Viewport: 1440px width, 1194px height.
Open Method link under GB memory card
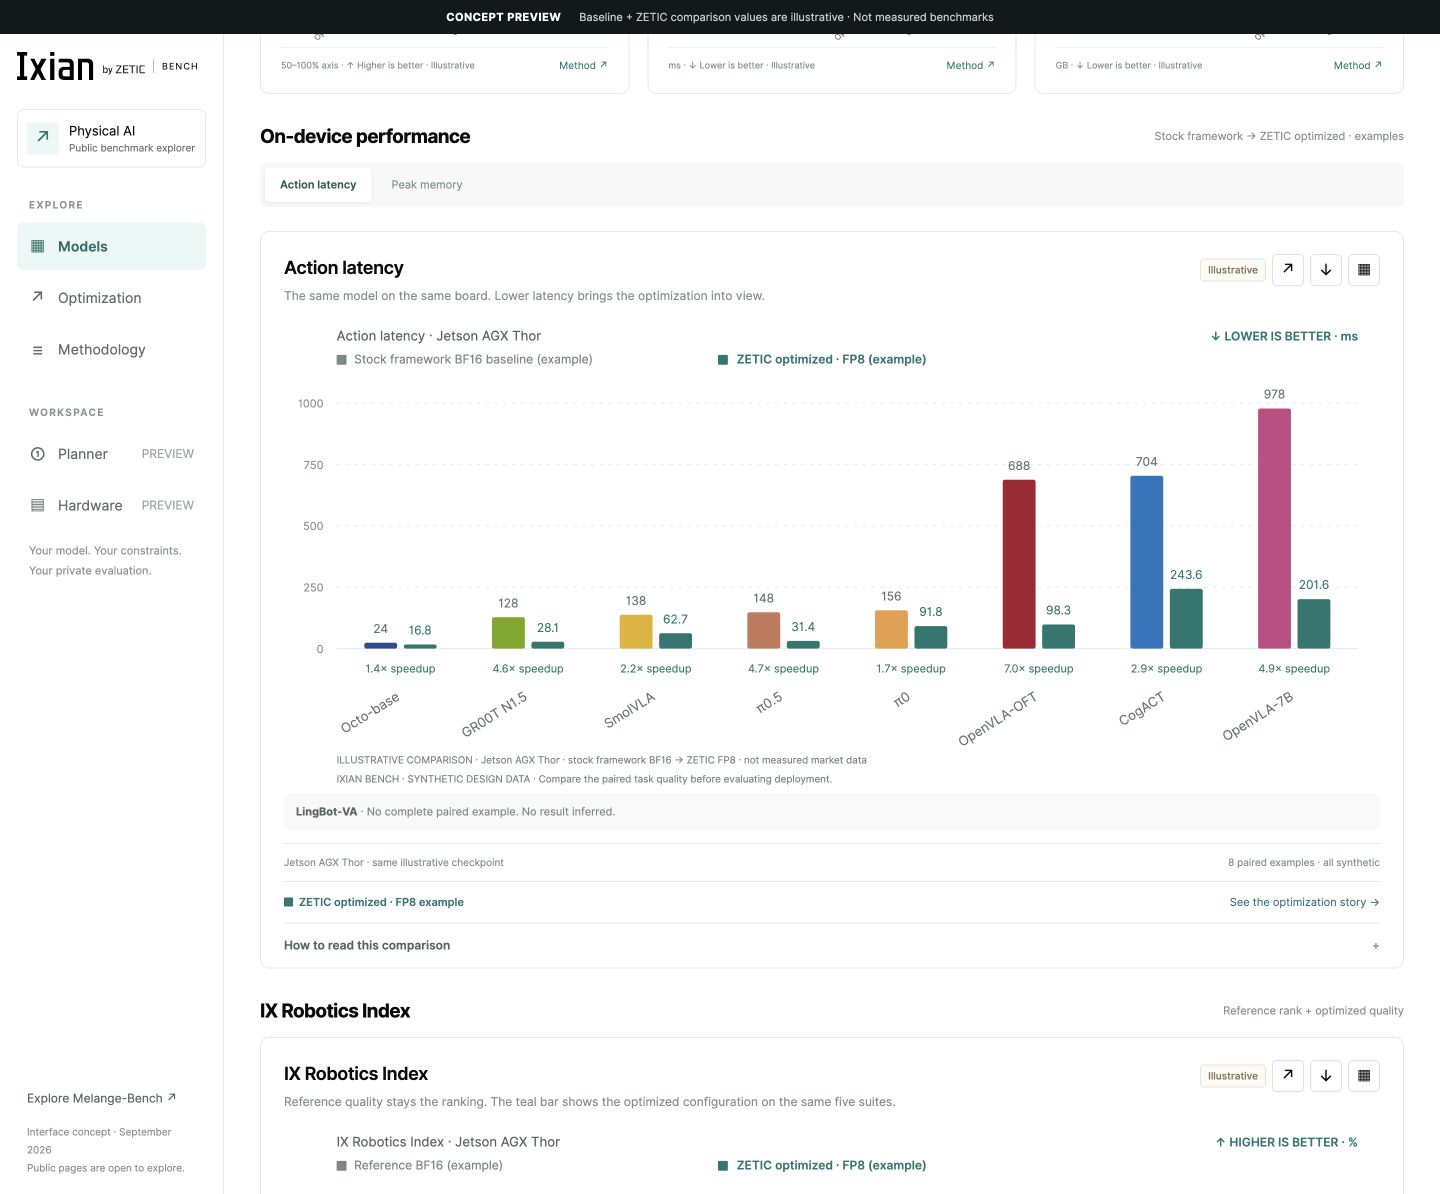point(1358,65)
